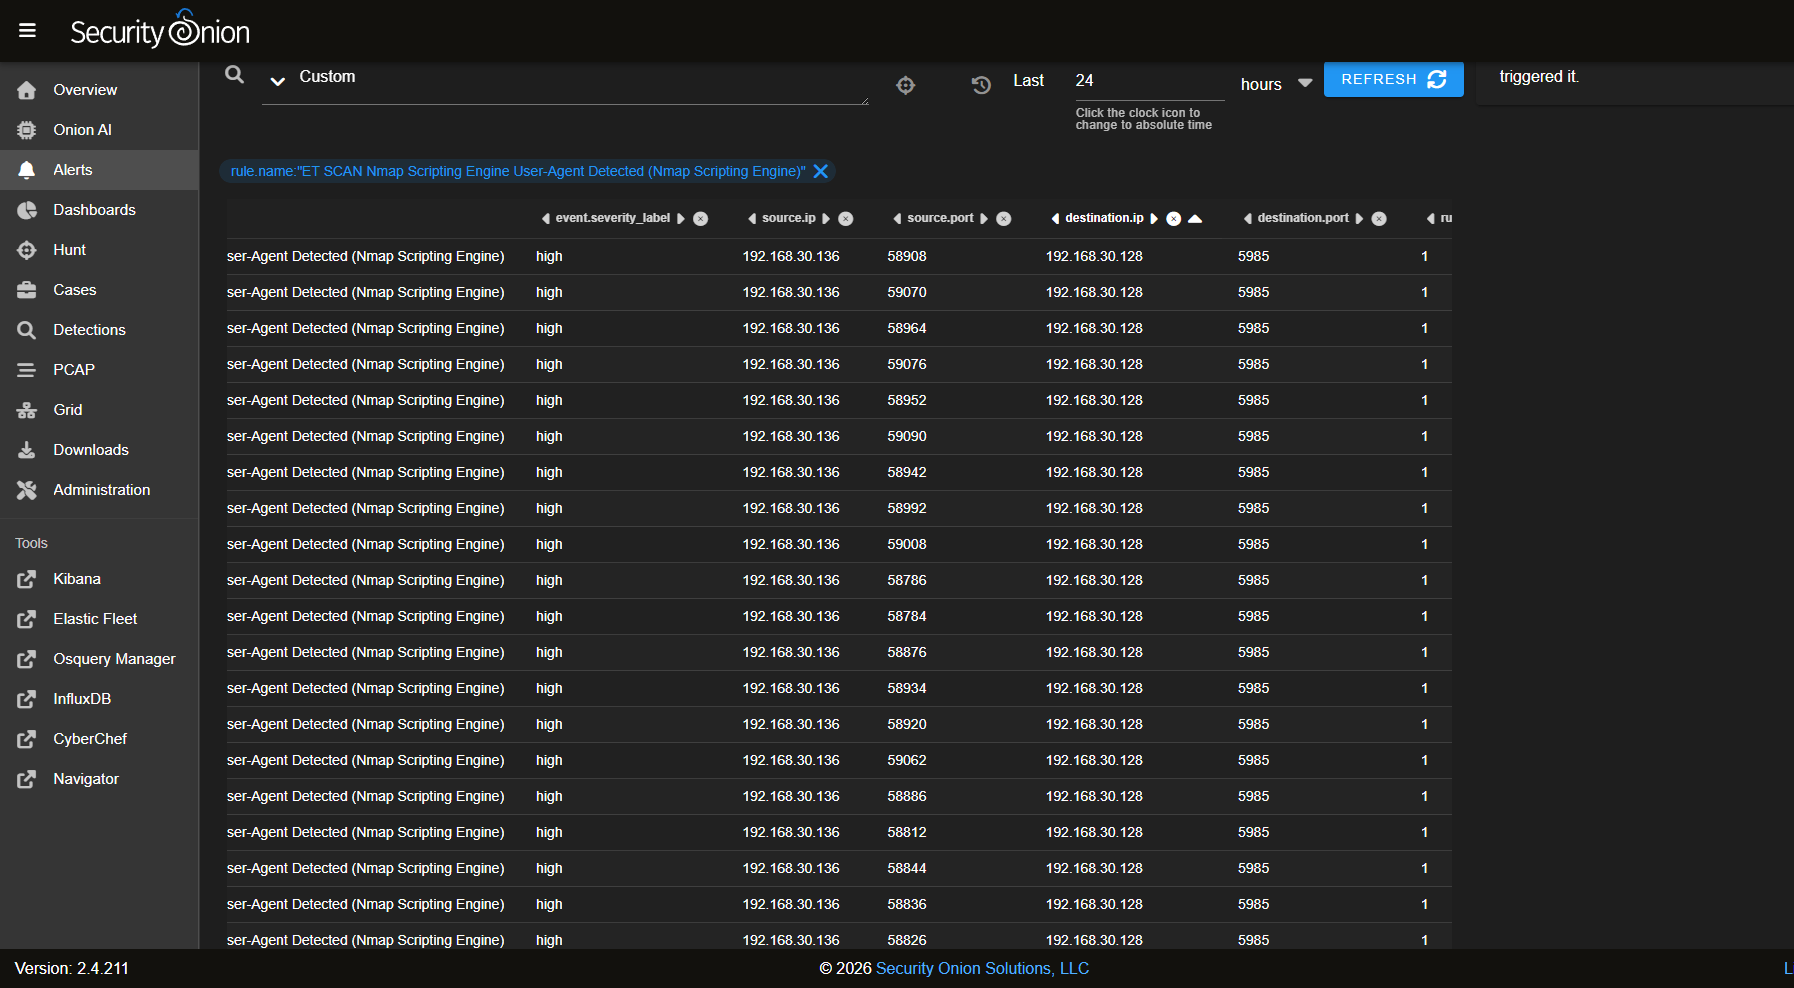Open Hunt in the sidebar
Screen dimensions: 1794x988
99,250
